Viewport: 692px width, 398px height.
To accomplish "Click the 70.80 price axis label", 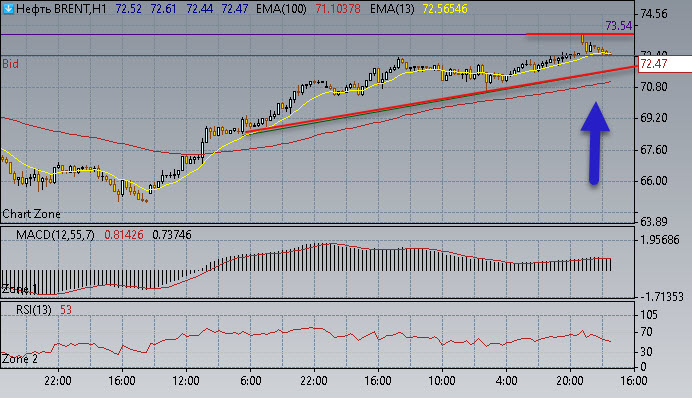I will tap(654, 87).
